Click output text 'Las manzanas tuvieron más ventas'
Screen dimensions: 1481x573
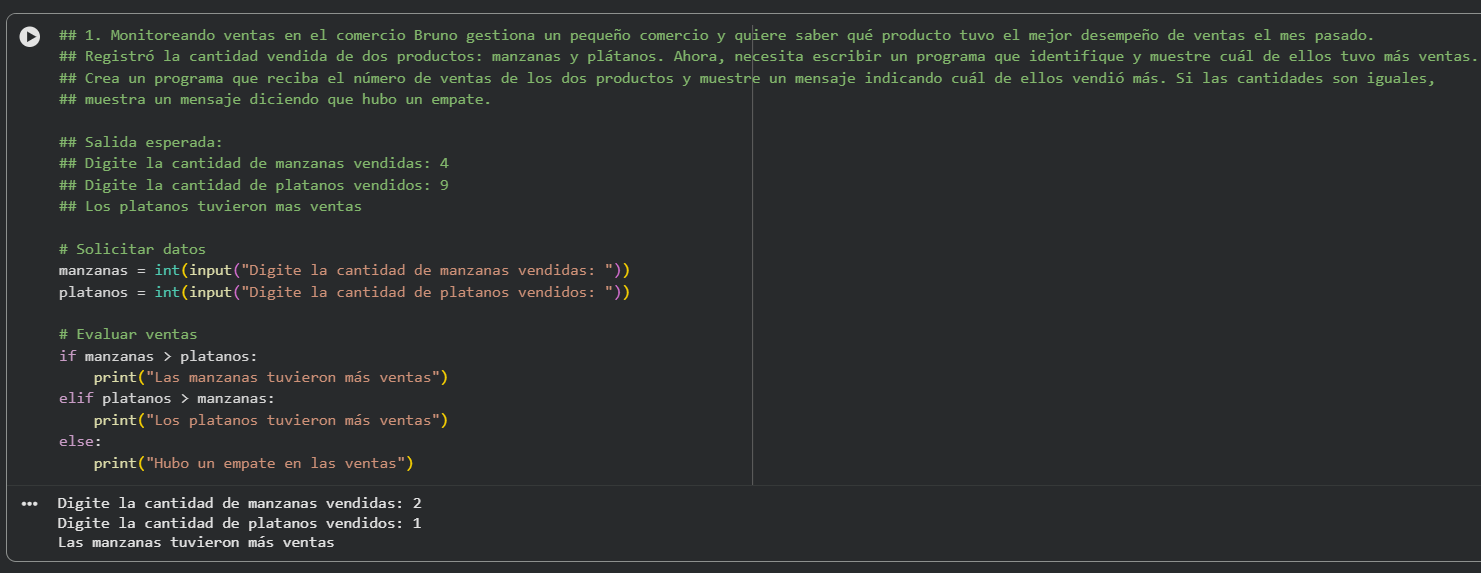[x=196, y=543]
